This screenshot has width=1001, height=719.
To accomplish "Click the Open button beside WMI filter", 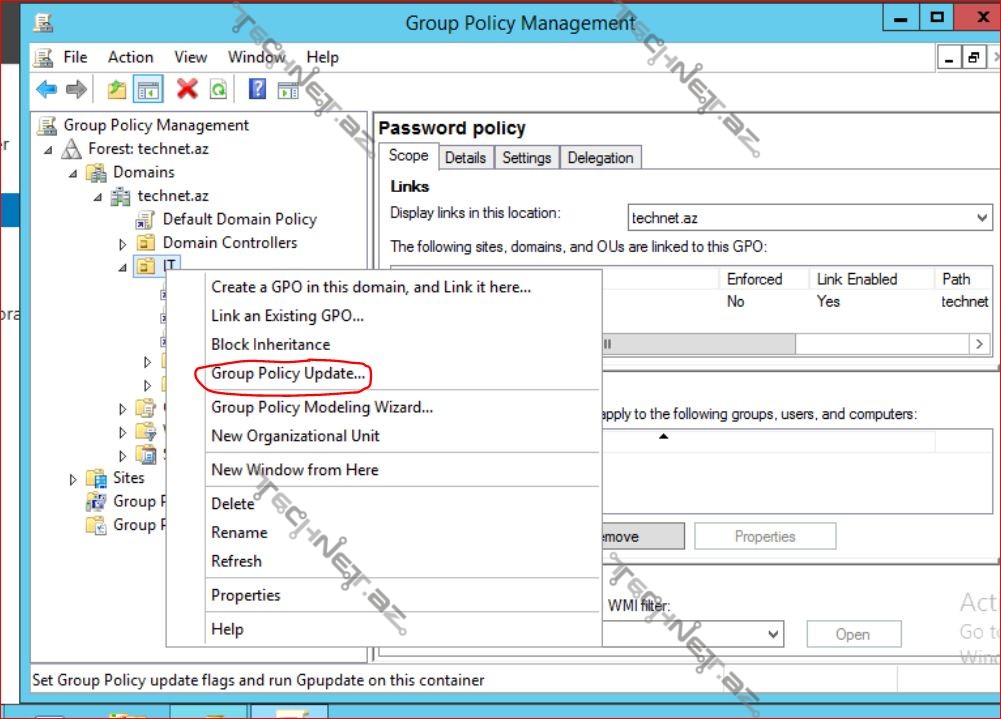I will [853, 634].
